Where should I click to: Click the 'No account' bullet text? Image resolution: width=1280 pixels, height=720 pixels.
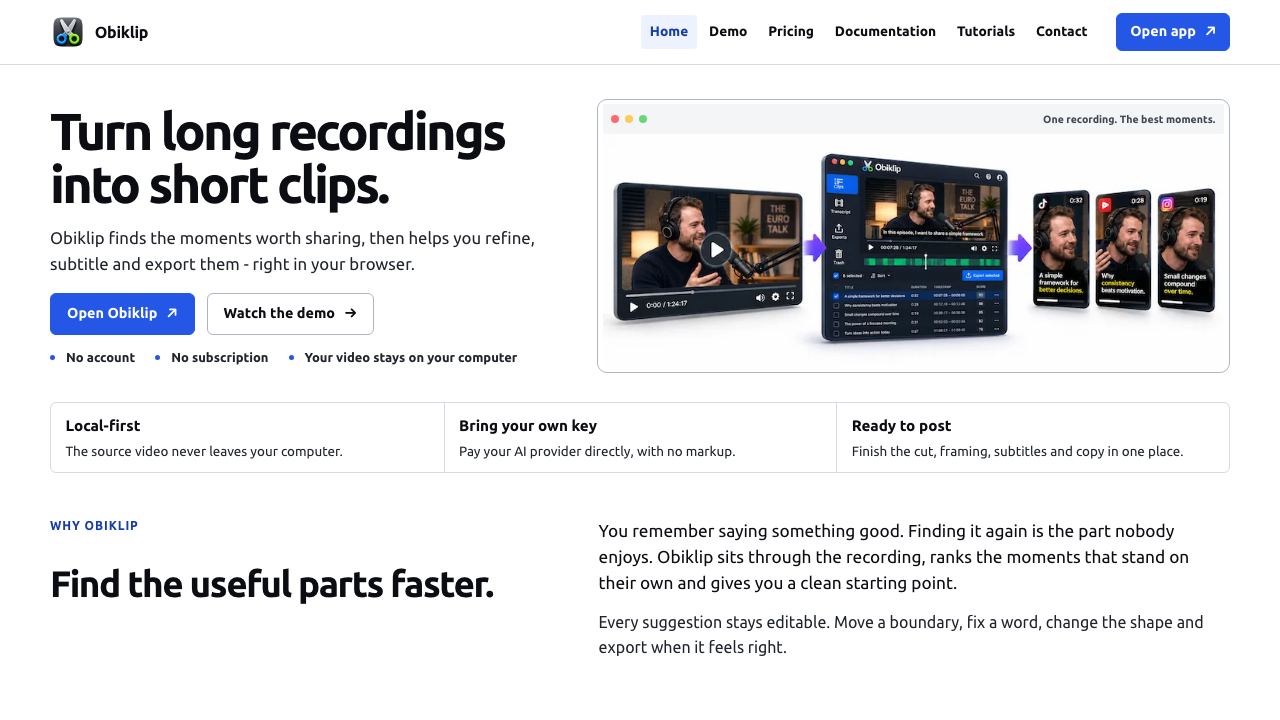[100, 358]
